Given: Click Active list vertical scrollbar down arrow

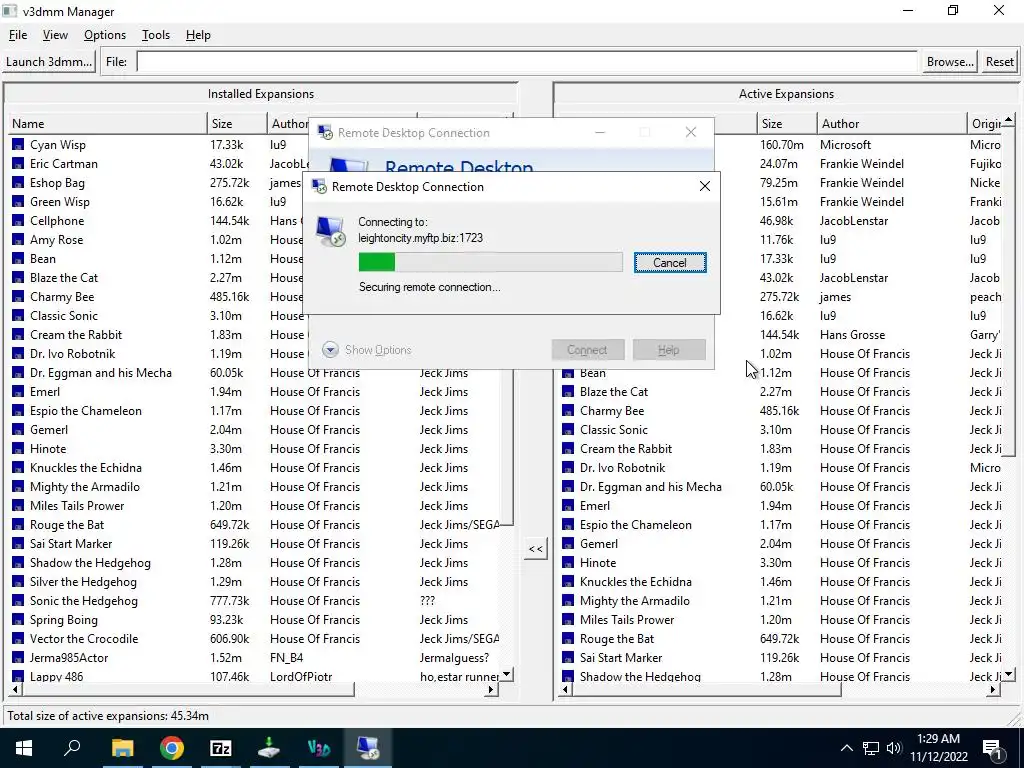Looking at the screenshot, I should [x=1009, y=674].
